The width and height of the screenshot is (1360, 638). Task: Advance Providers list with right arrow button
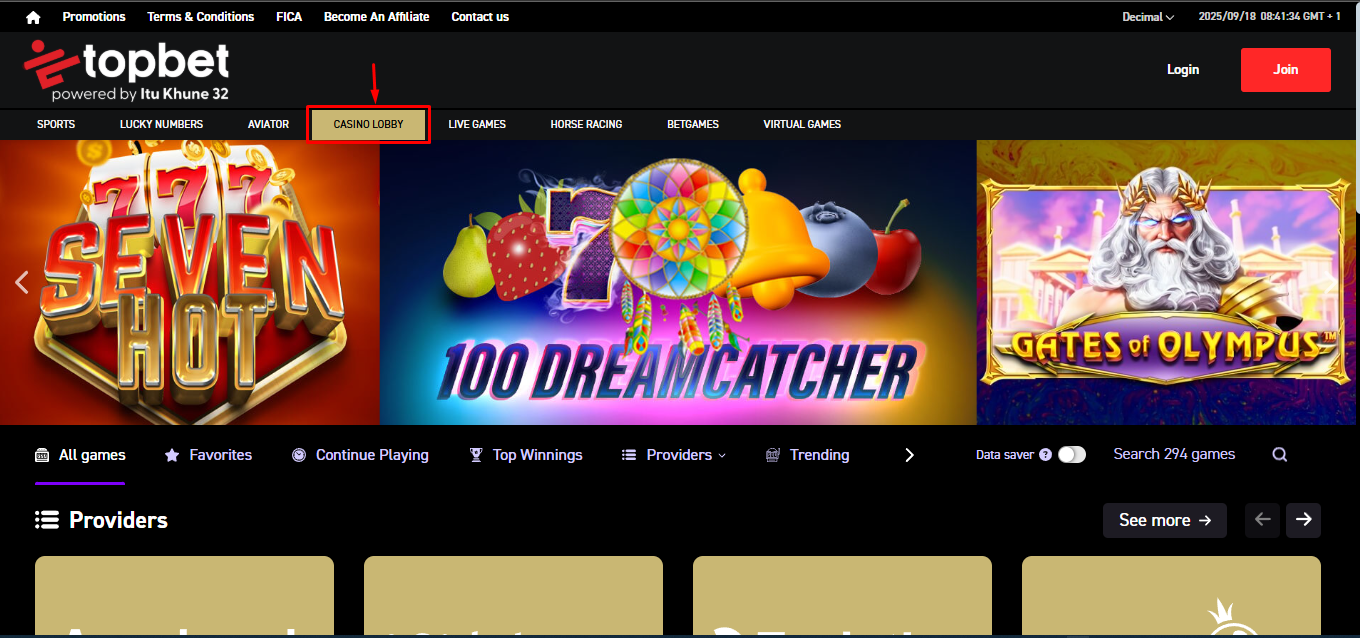click(1303, 520)
